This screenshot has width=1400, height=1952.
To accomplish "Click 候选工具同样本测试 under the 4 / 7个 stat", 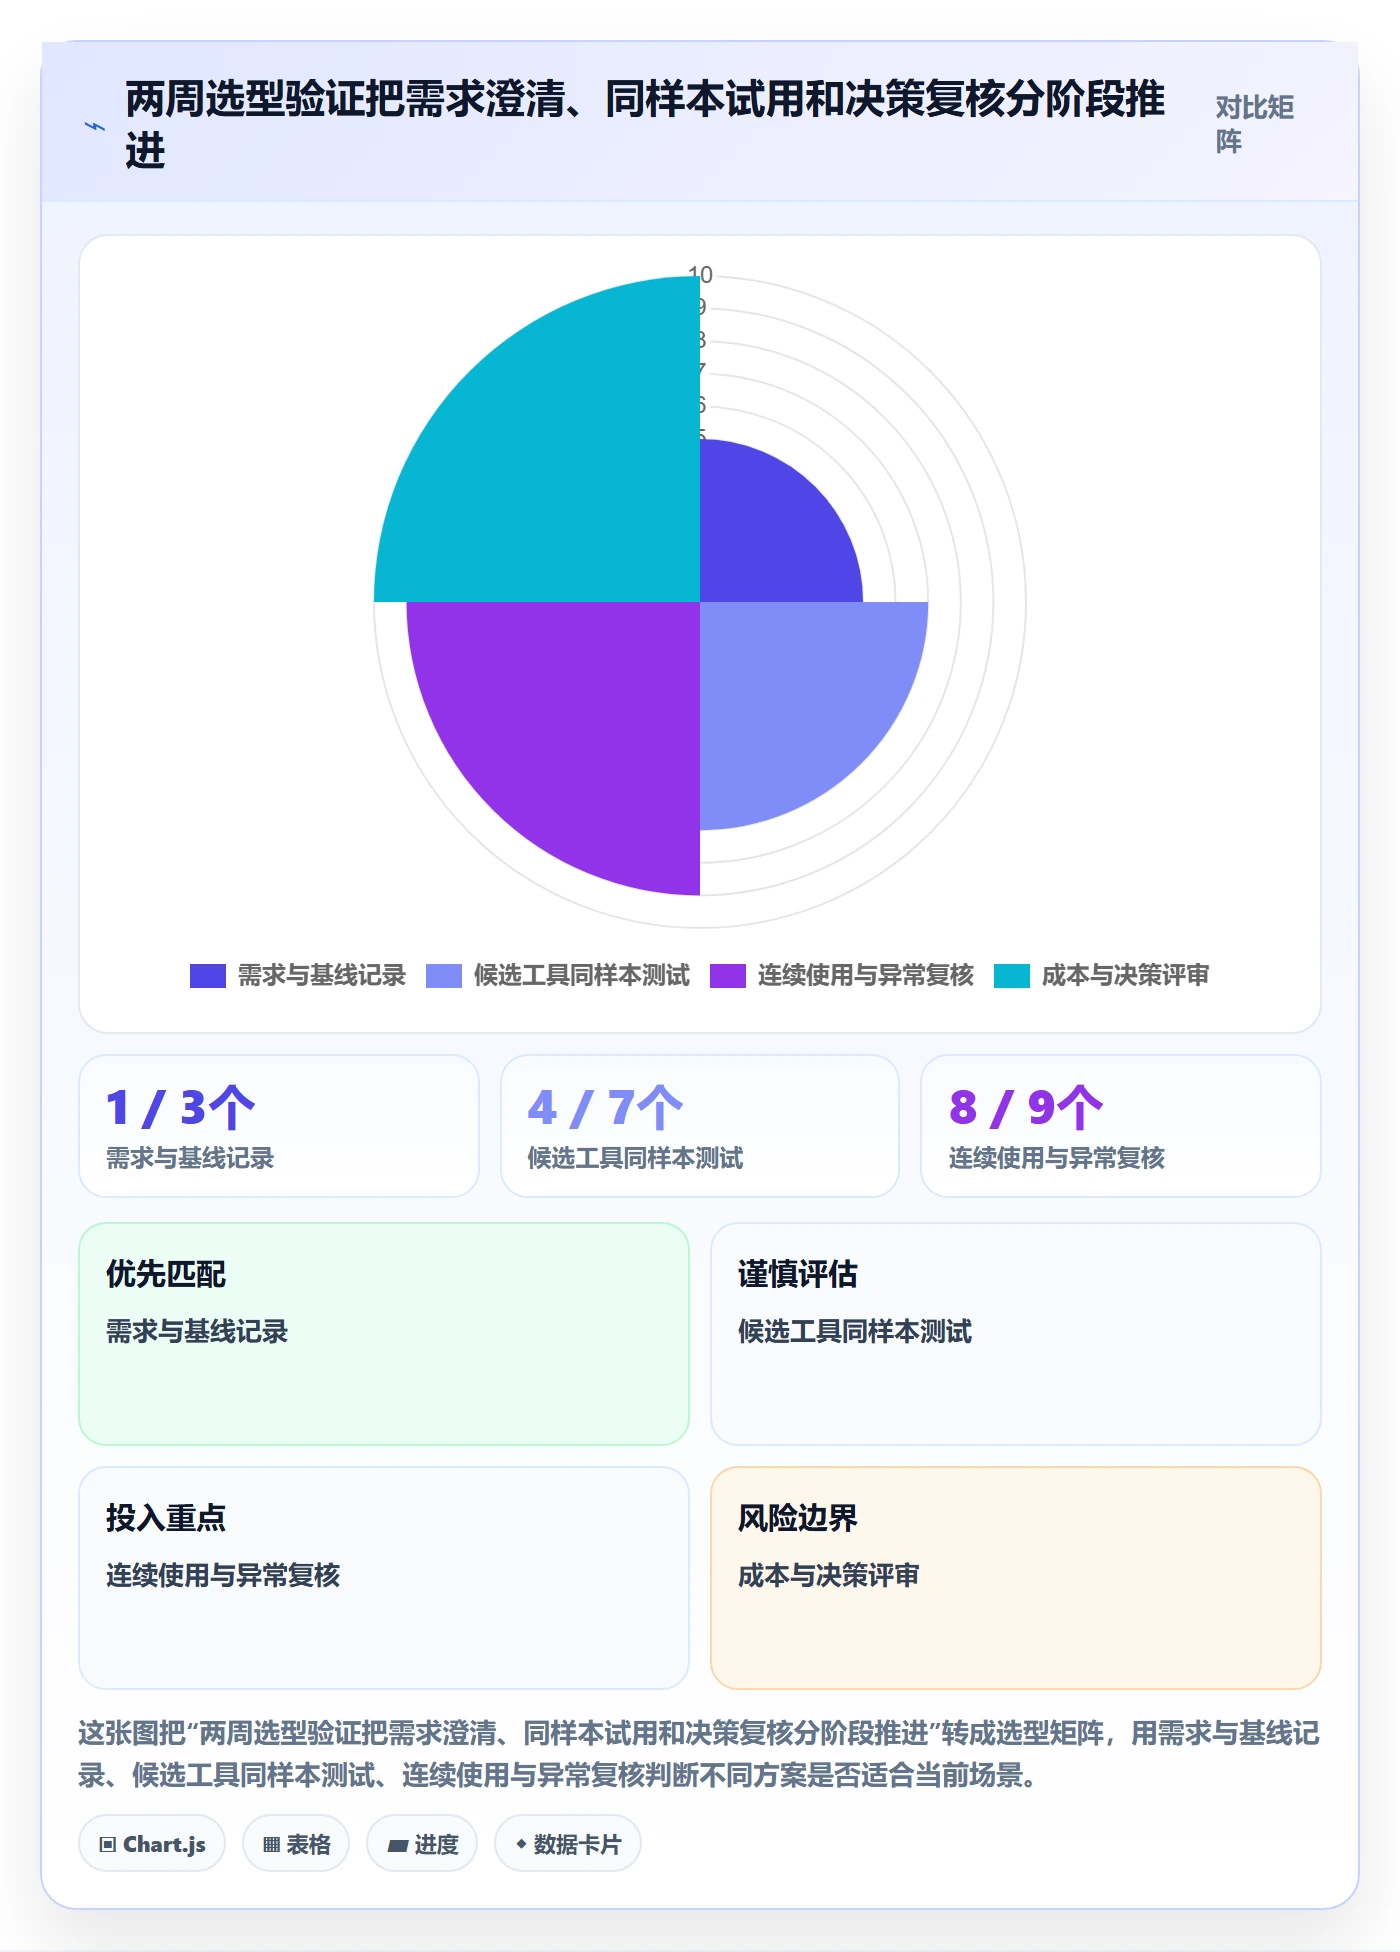I will [635, 1158].
